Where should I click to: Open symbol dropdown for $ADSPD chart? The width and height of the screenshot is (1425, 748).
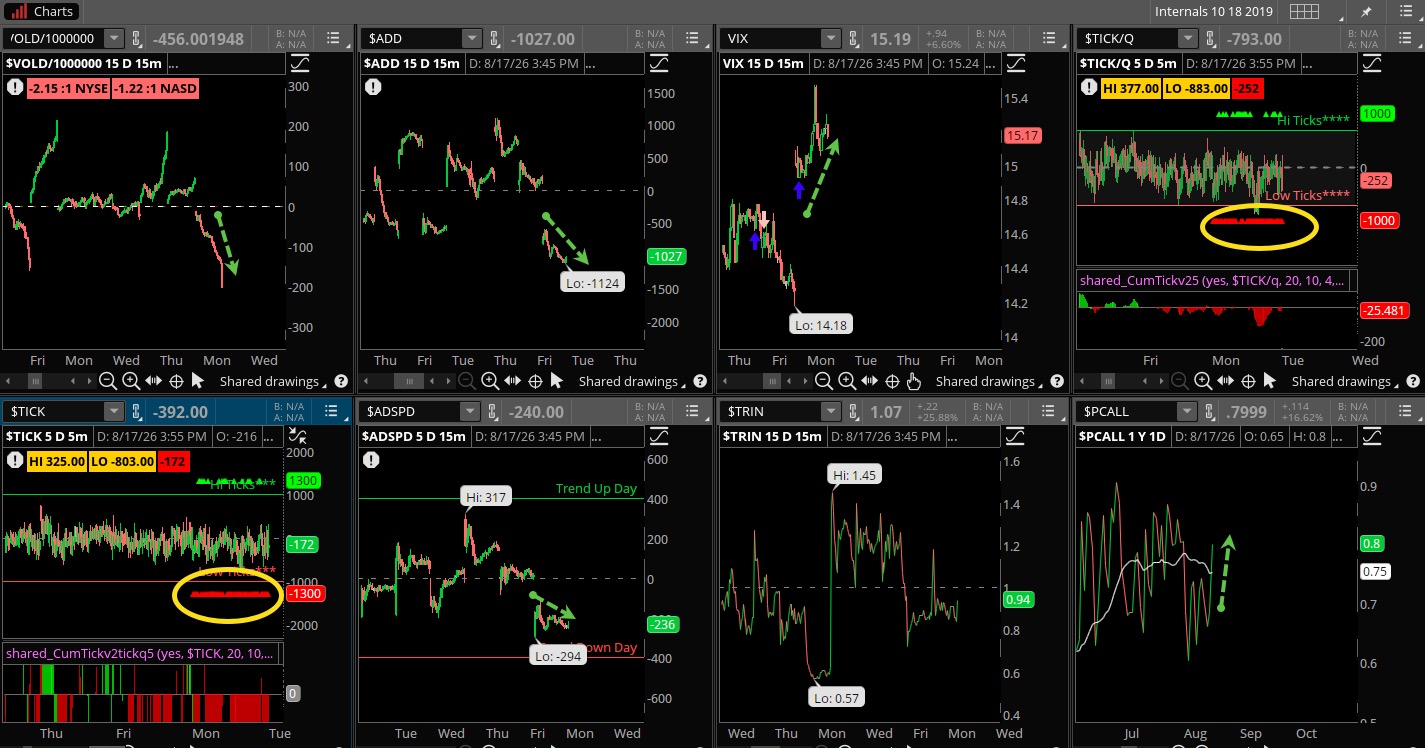pyautogui.click(x=471, y=411)
